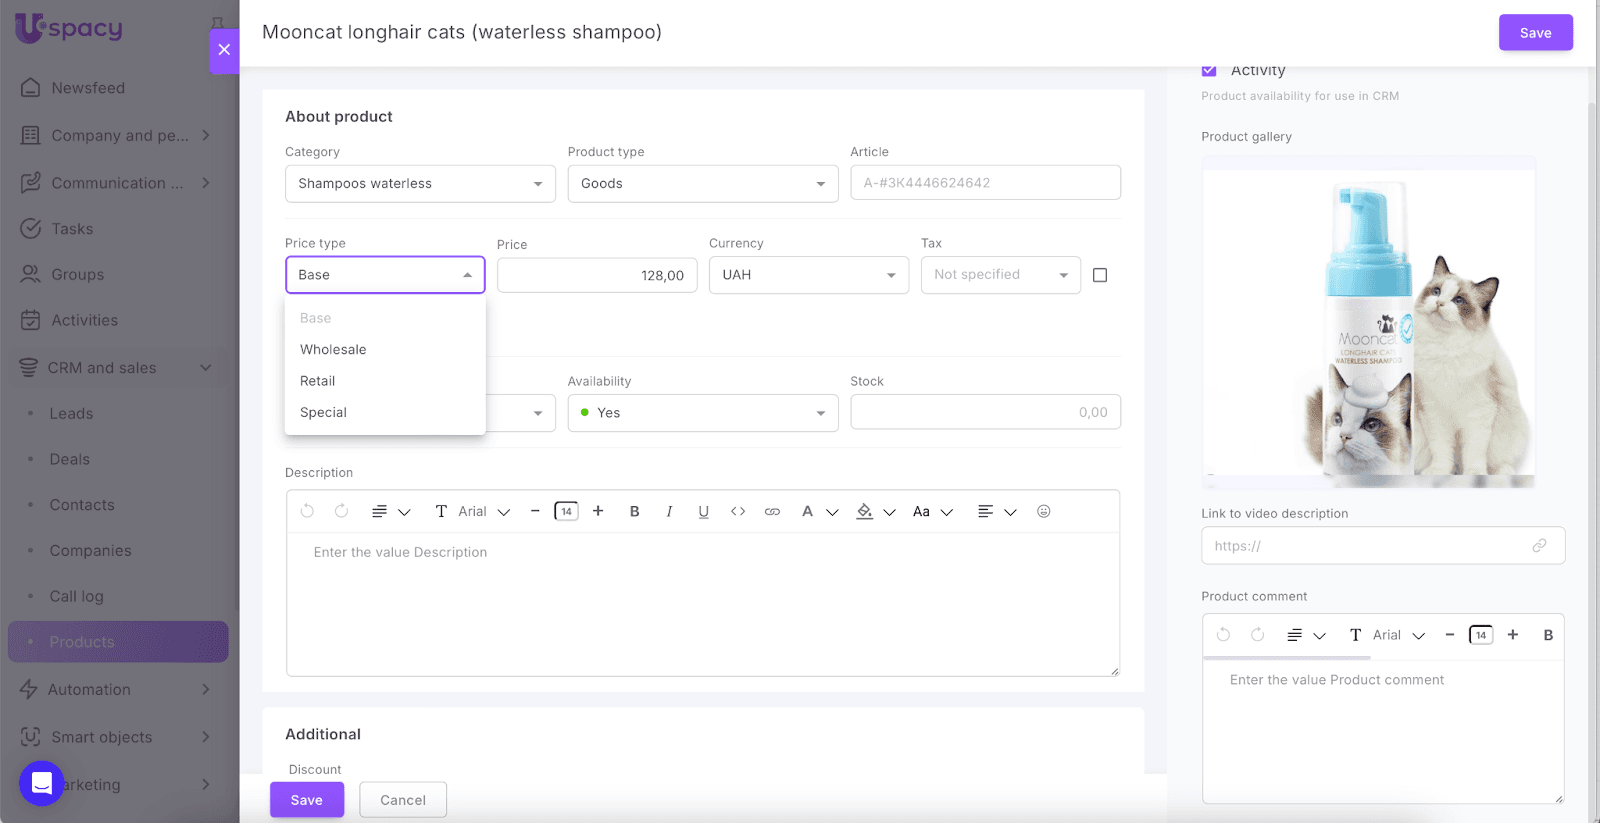The image size is (1600, 823).
Task: Expand the Currency UAH dropdown
Action: (x=808, y=275)
